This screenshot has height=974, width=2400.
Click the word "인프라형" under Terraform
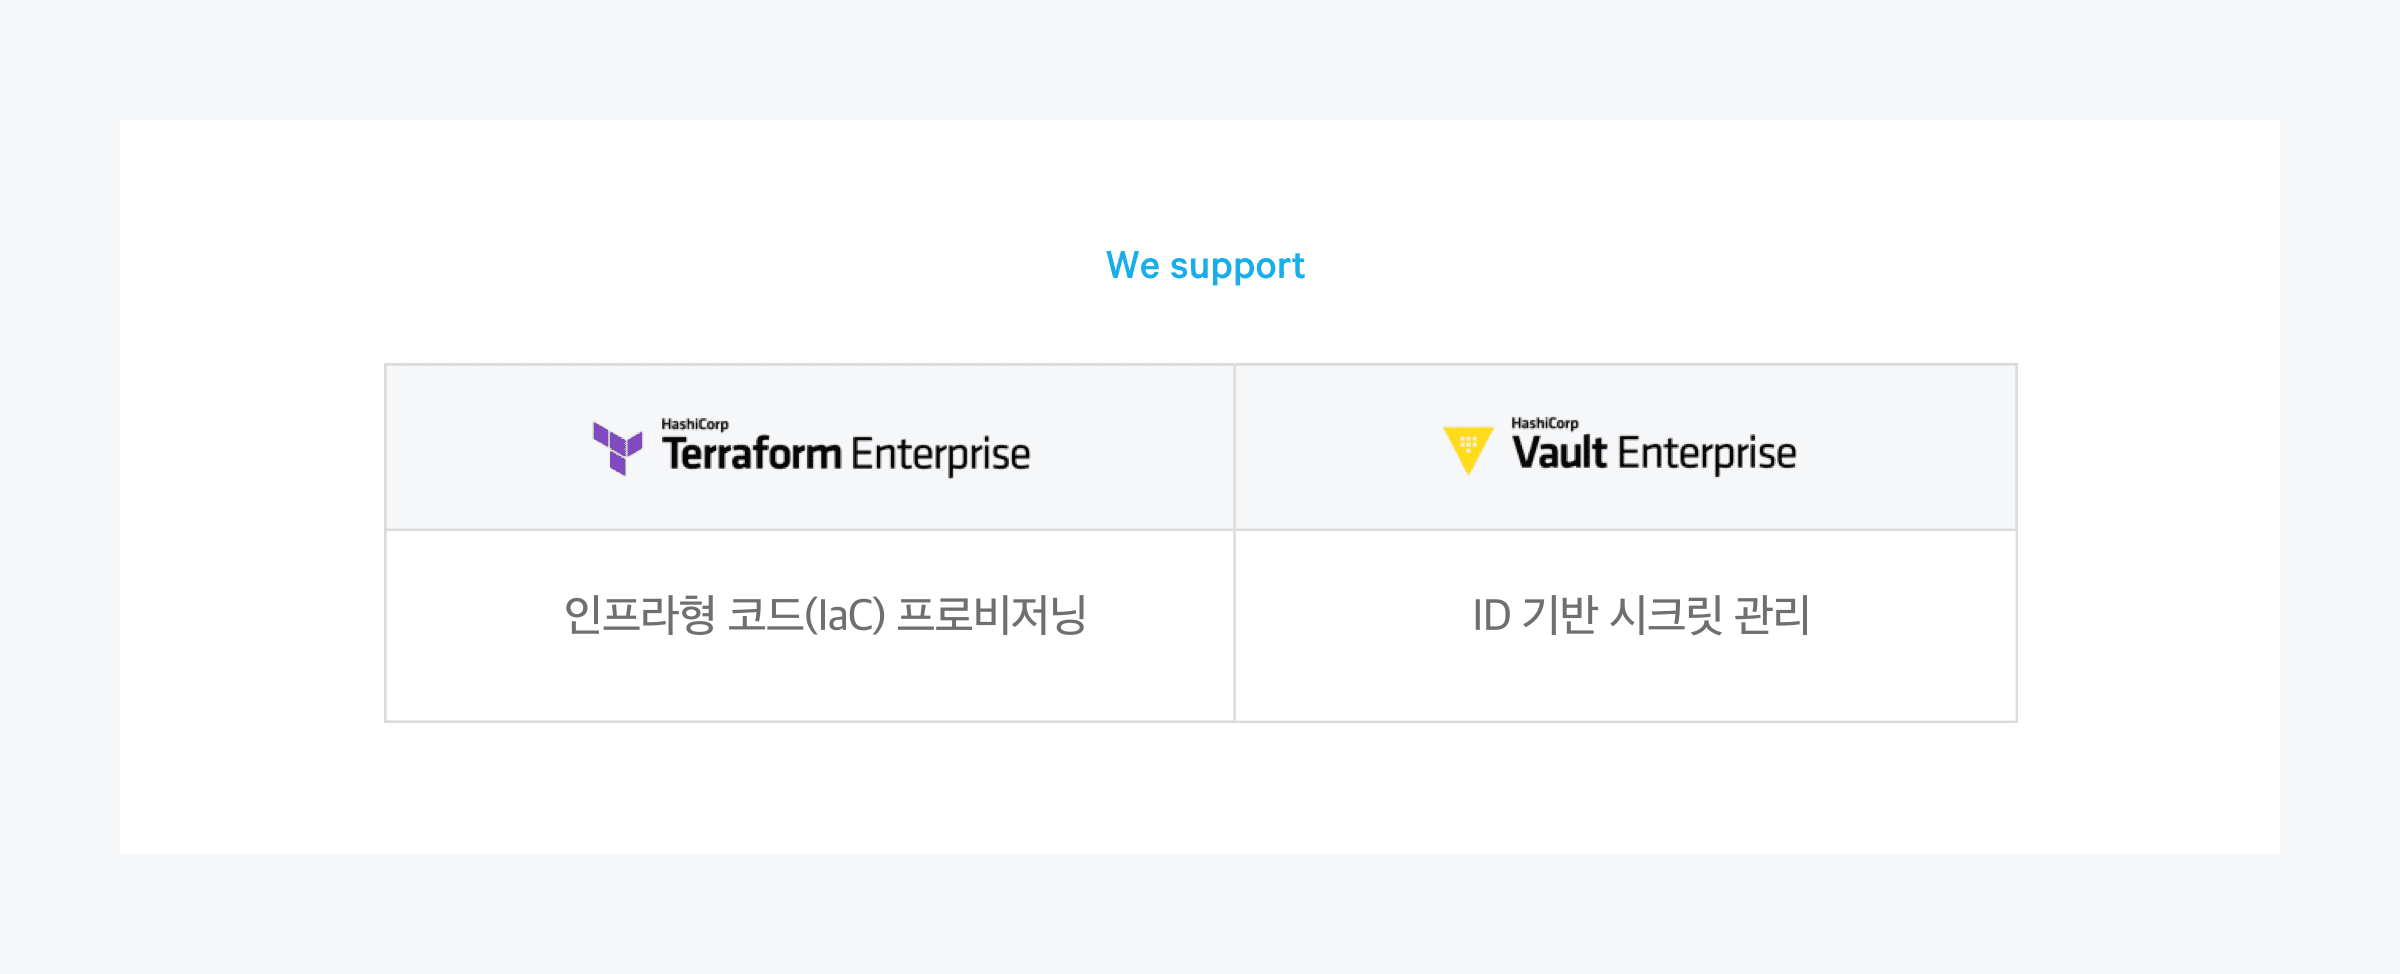click(x=639, y=614)
